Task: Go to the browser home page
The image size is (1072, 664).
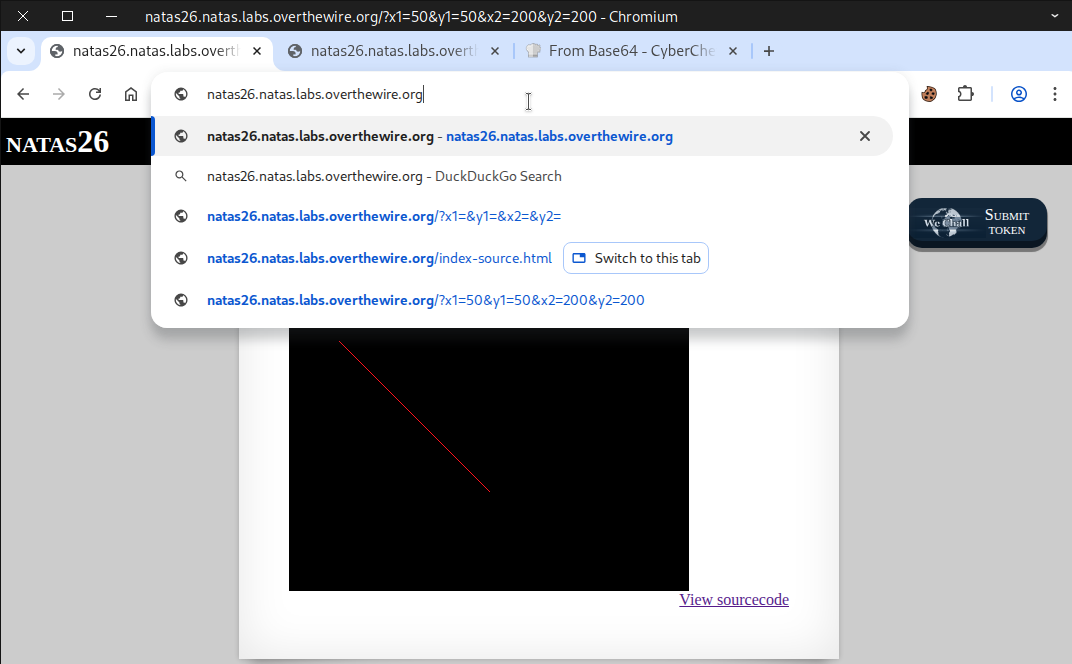Action: [x=131, y=94]
